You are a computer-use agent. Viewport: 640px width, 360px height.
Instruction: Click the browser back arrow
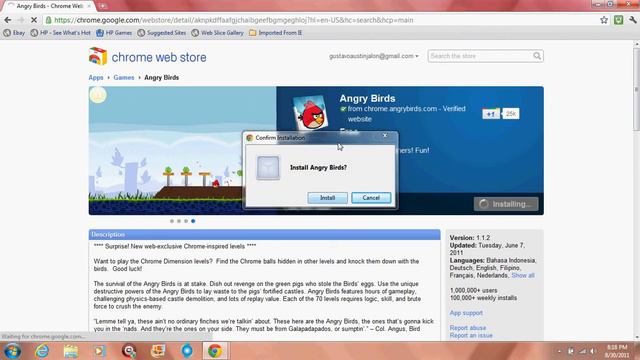pos(8,20)
